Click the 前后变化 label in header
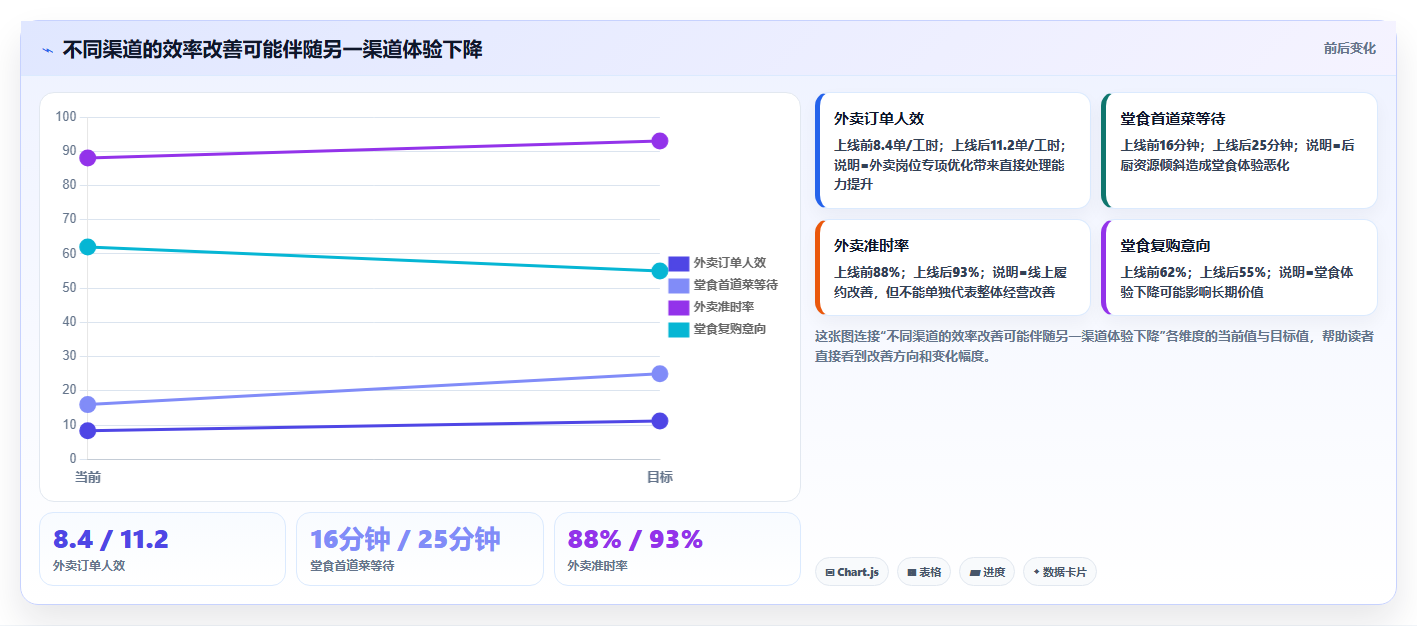 [x=1349, y=48]
